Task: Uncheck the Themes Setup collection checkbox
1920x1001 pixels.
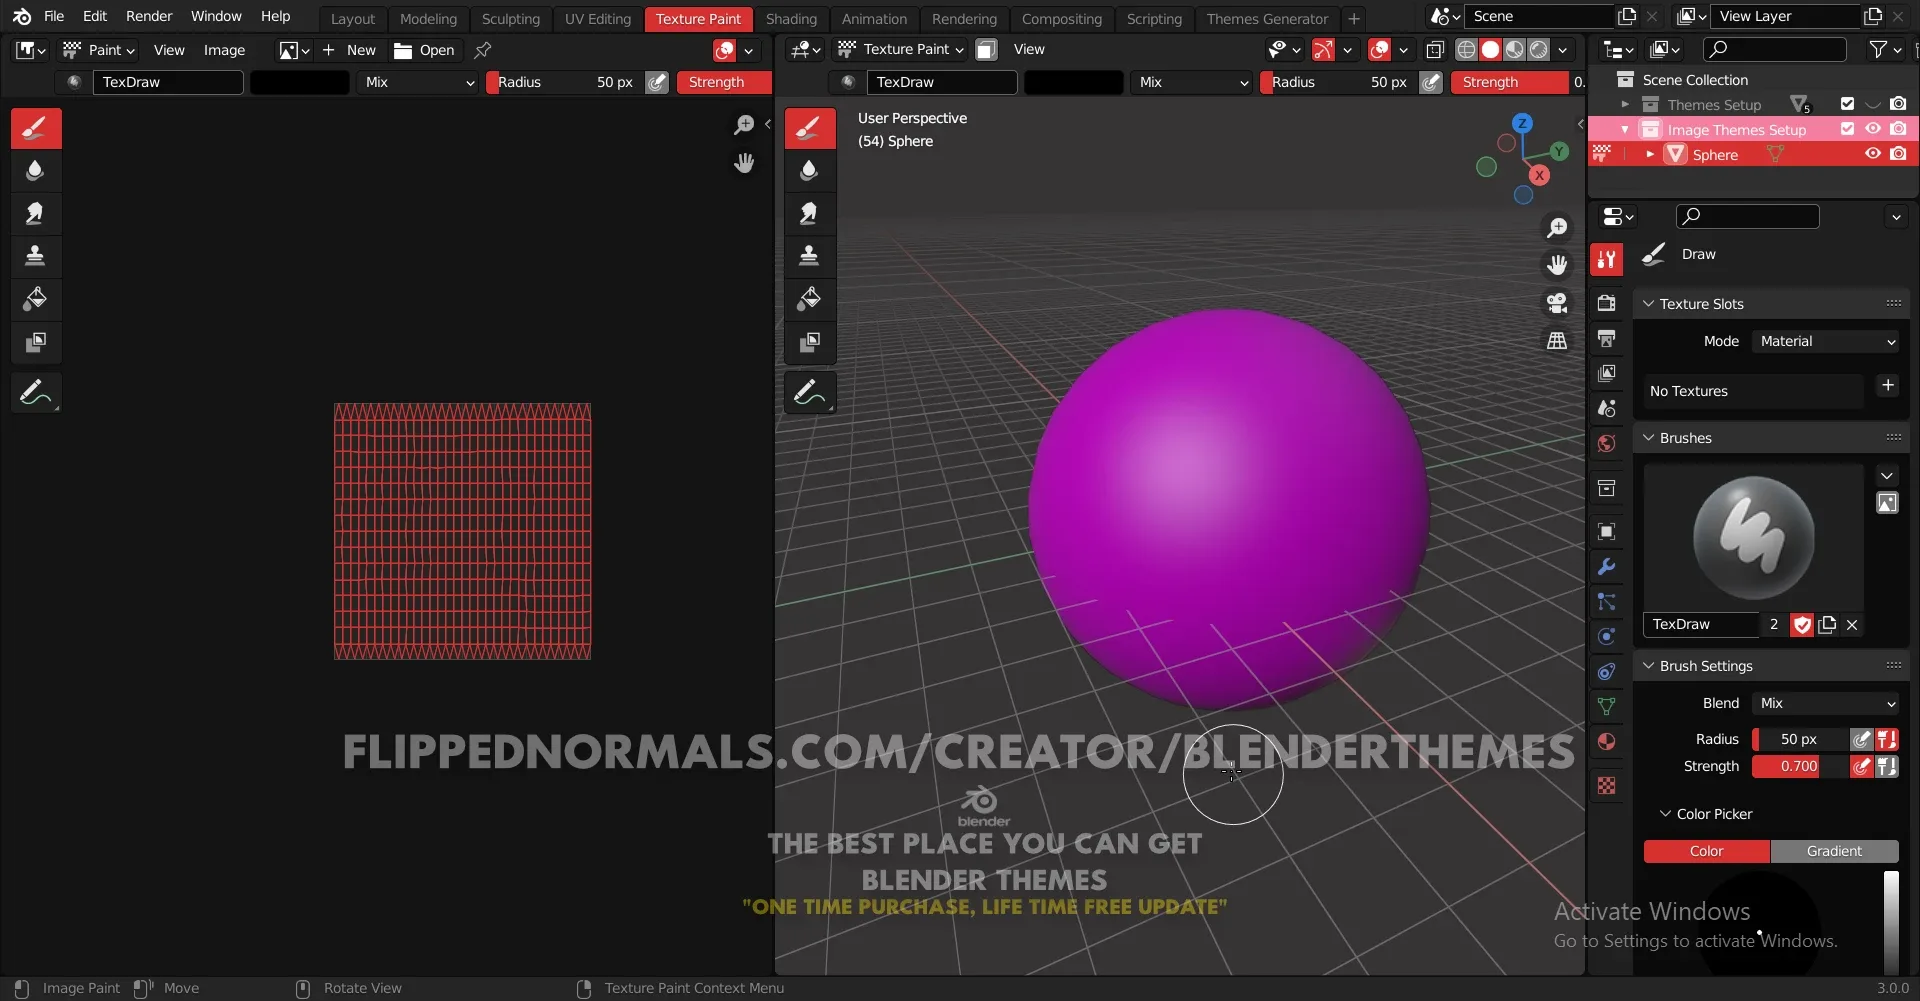Action: 1847,104
